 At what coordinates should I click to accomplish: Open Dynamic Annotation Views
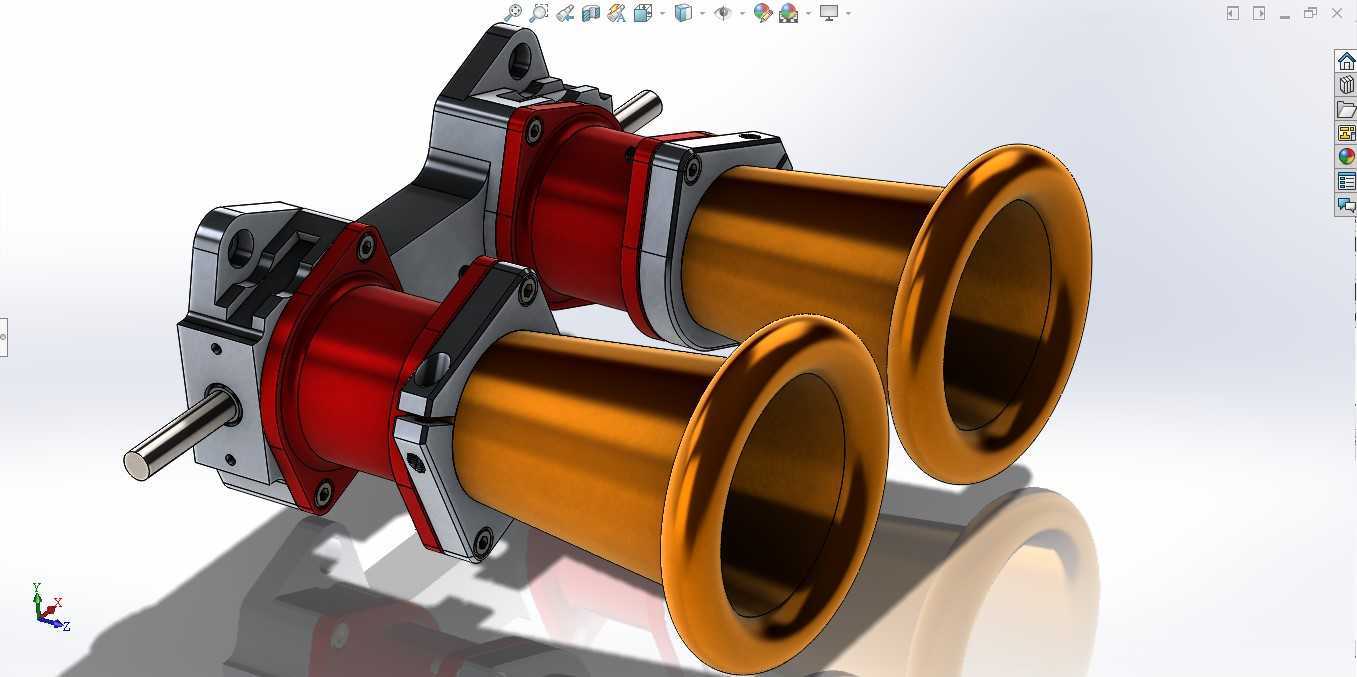tap(616, 13)
